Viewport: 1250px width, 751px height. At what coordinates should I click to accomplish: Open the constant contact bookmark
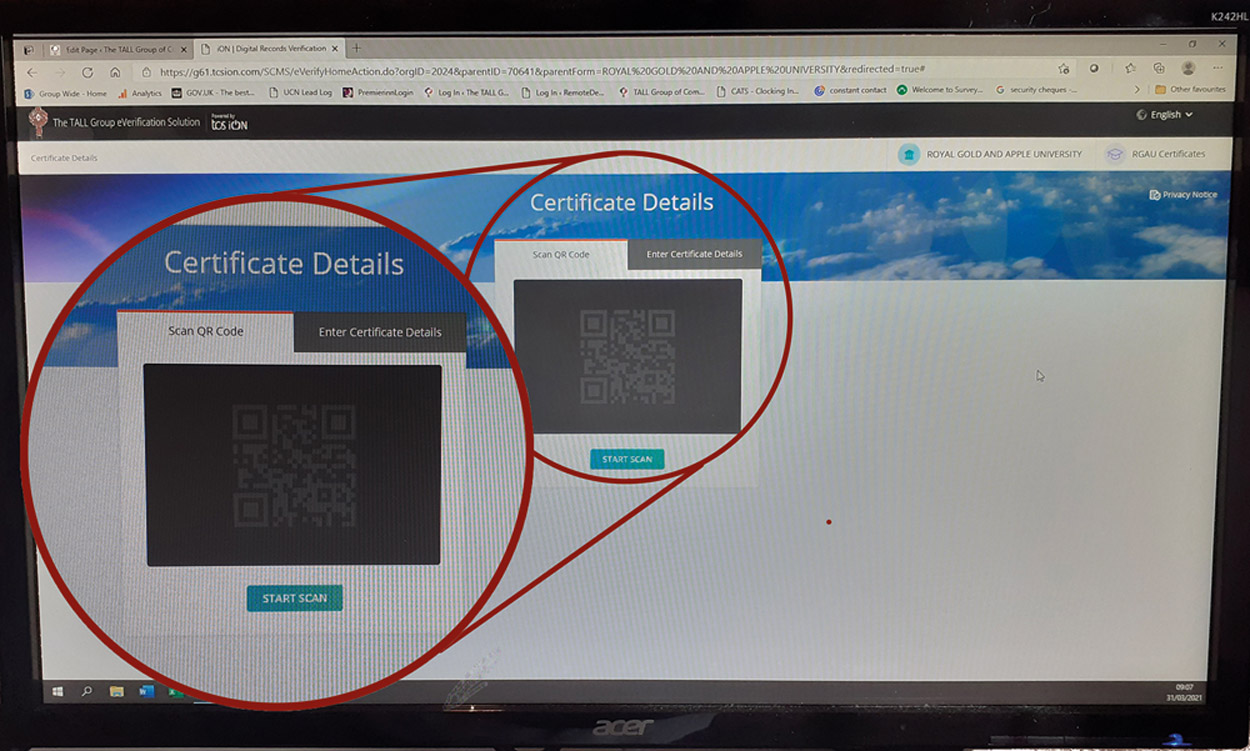851,90
